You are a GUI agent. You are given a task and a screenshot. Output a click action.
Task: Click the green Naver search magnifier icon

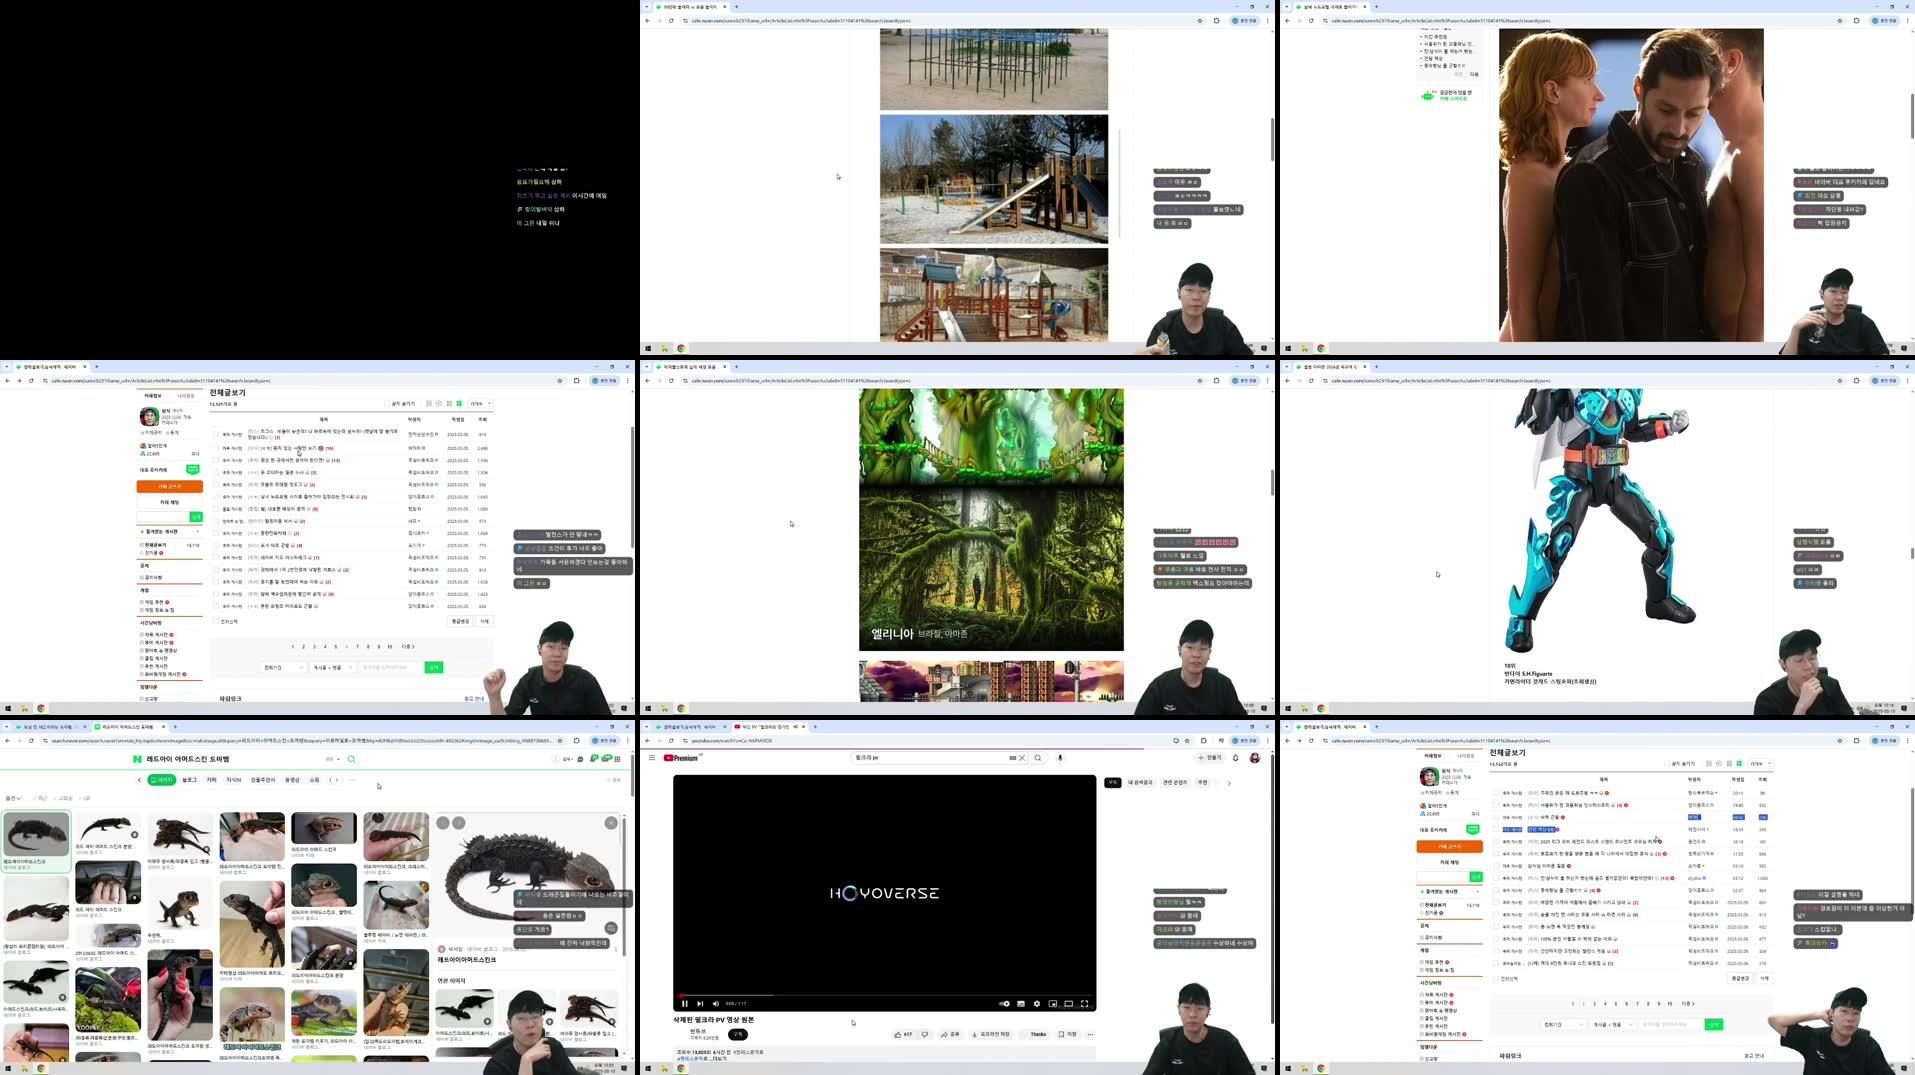pyautogui.click(x=351, y=759)
